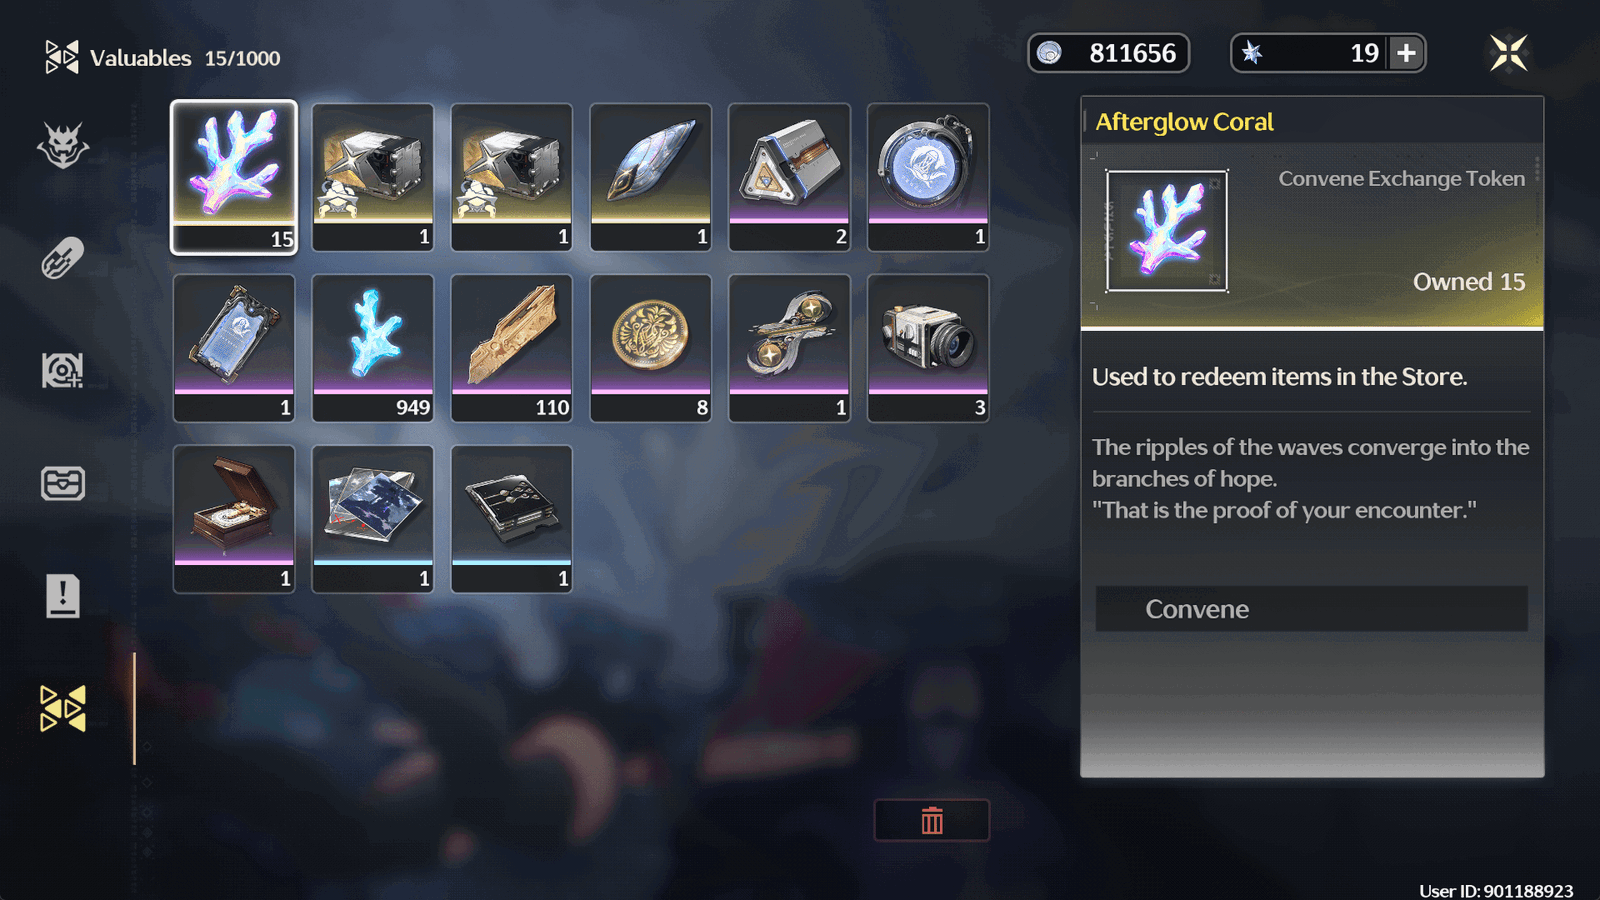The image size is (1600, 900).
Task: Add more Astrite with plus button
Action: click(x=1406, y=53)
